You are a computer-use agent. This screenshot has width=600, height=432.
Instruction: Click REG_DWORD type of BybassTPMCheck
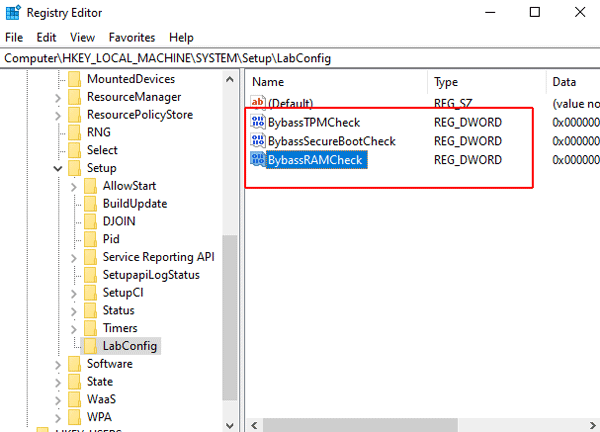468,122
